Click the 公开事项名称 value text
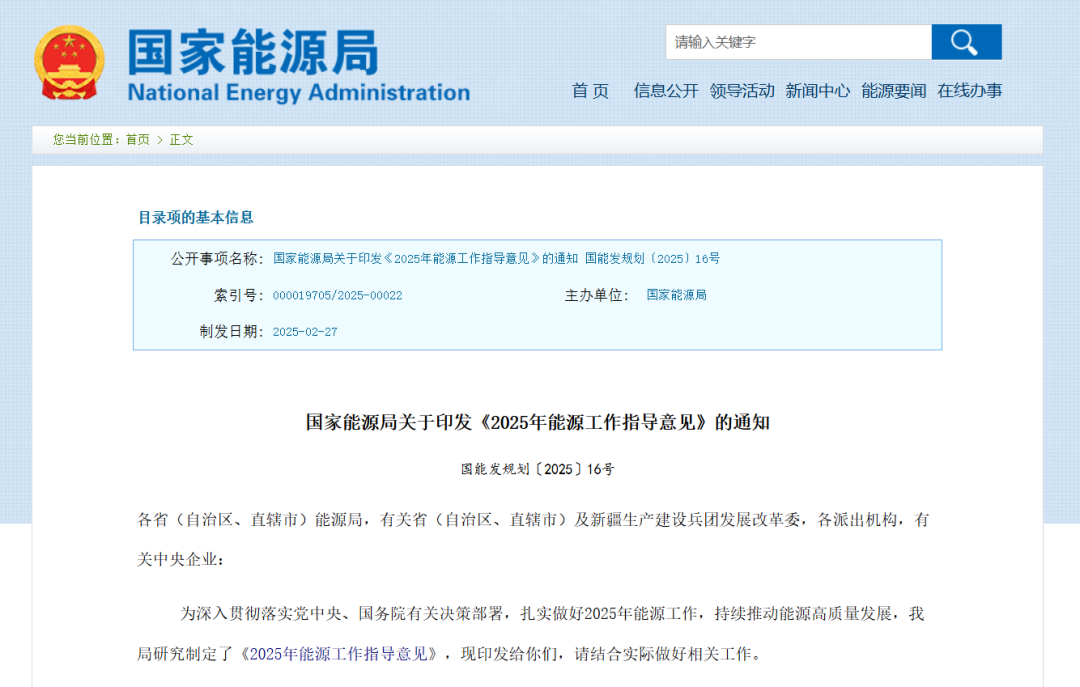 click(x=497, y=258)
